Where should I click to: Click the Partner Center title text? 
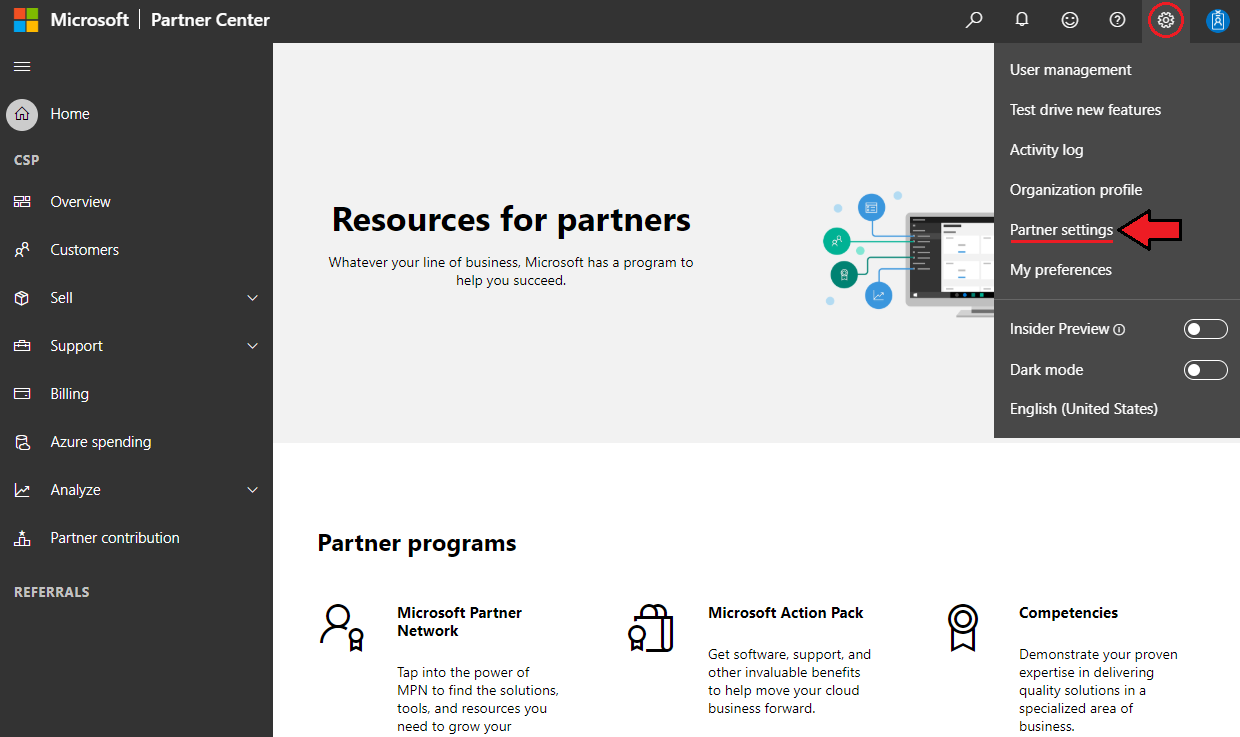click(x=210, y=20)
